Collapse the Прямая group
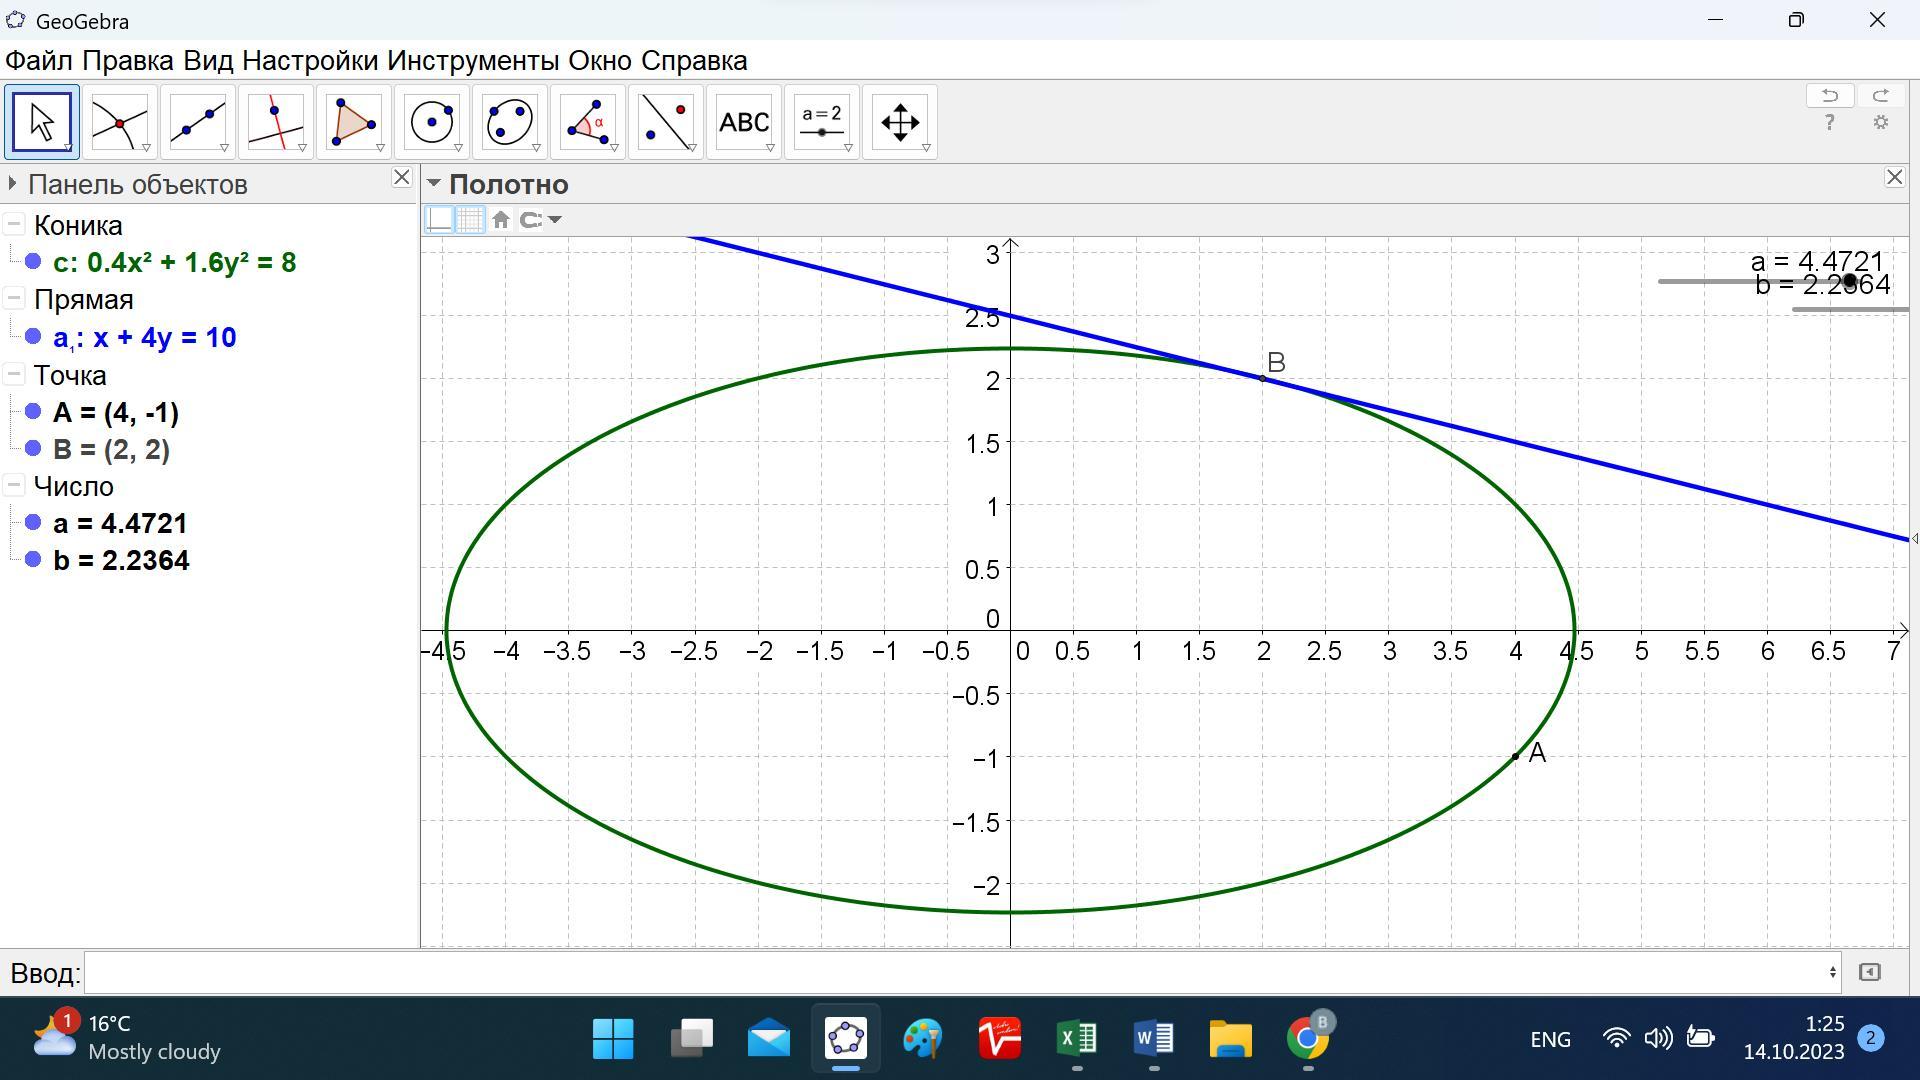The image size is (1920, 1080). click(x=13, y=298)
